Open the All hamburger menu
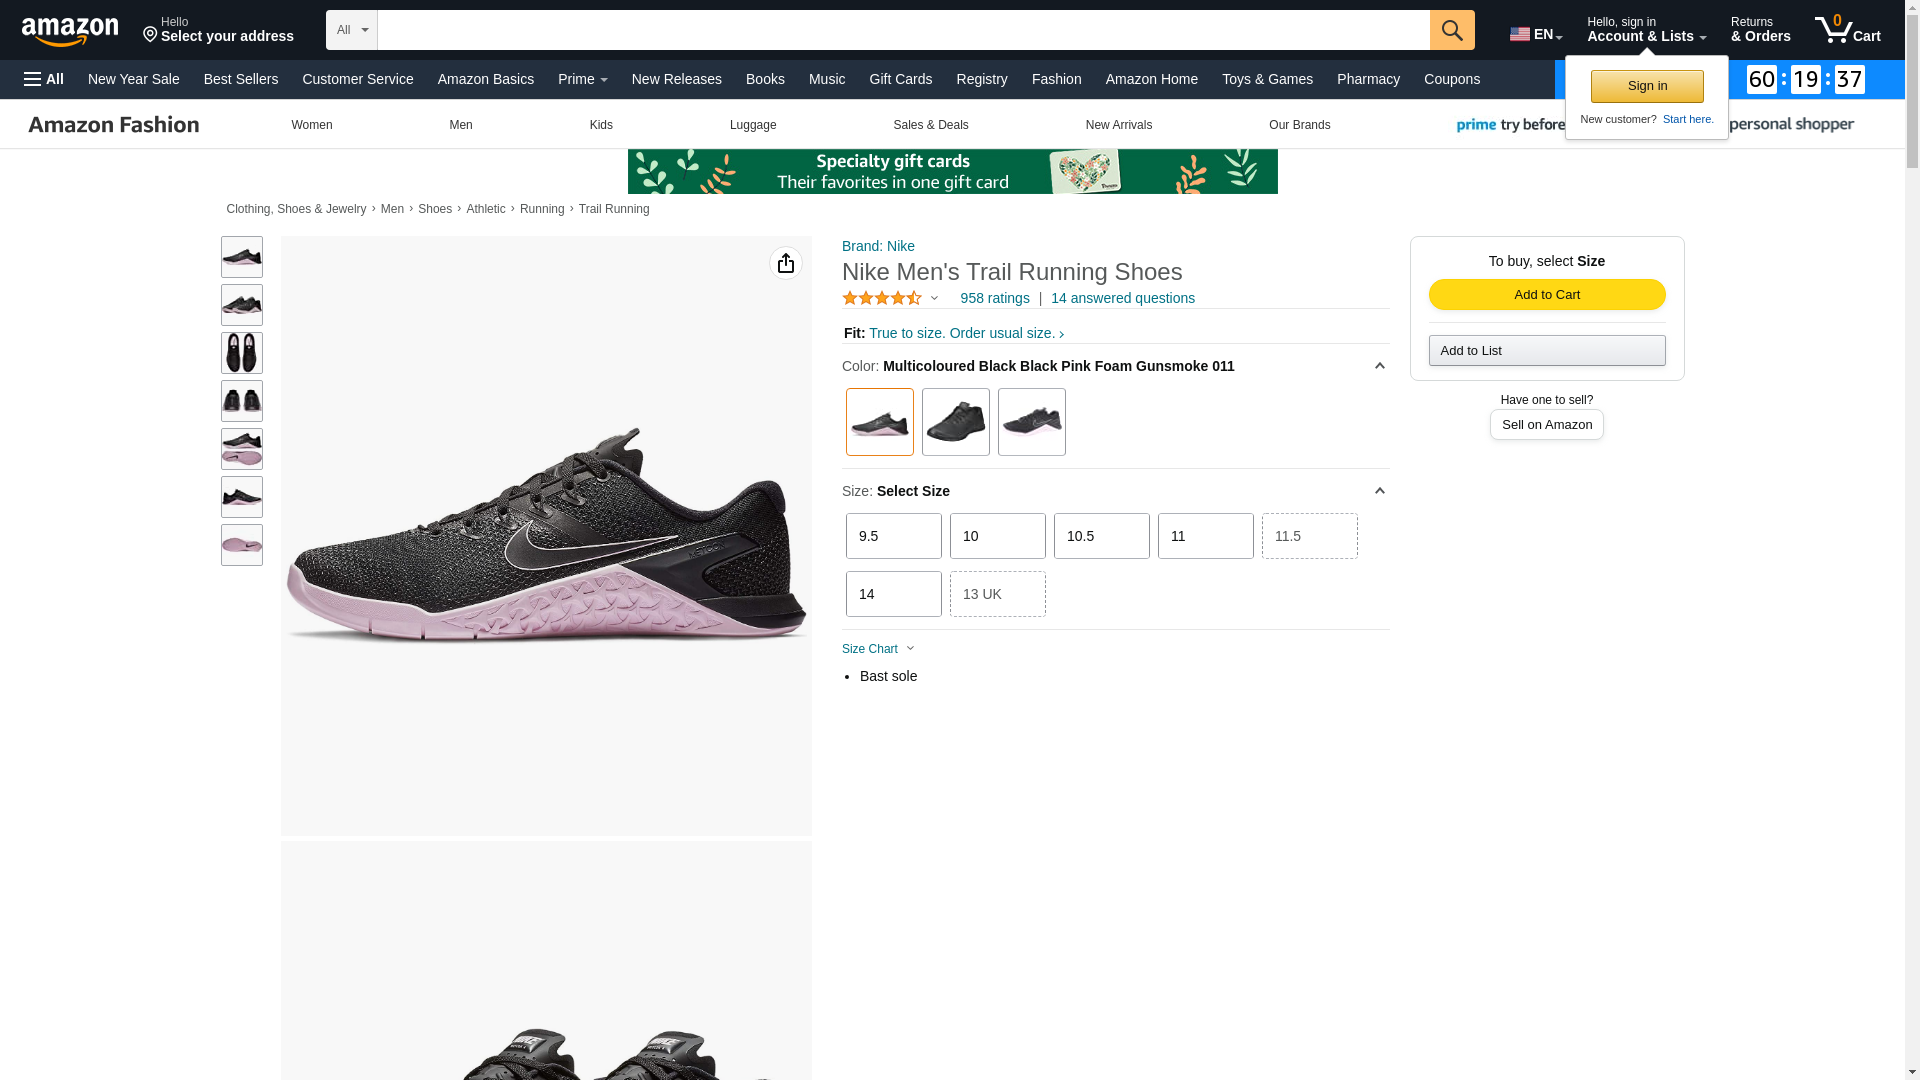This screenshot has height=1080, width=1920. pos(44,79)
